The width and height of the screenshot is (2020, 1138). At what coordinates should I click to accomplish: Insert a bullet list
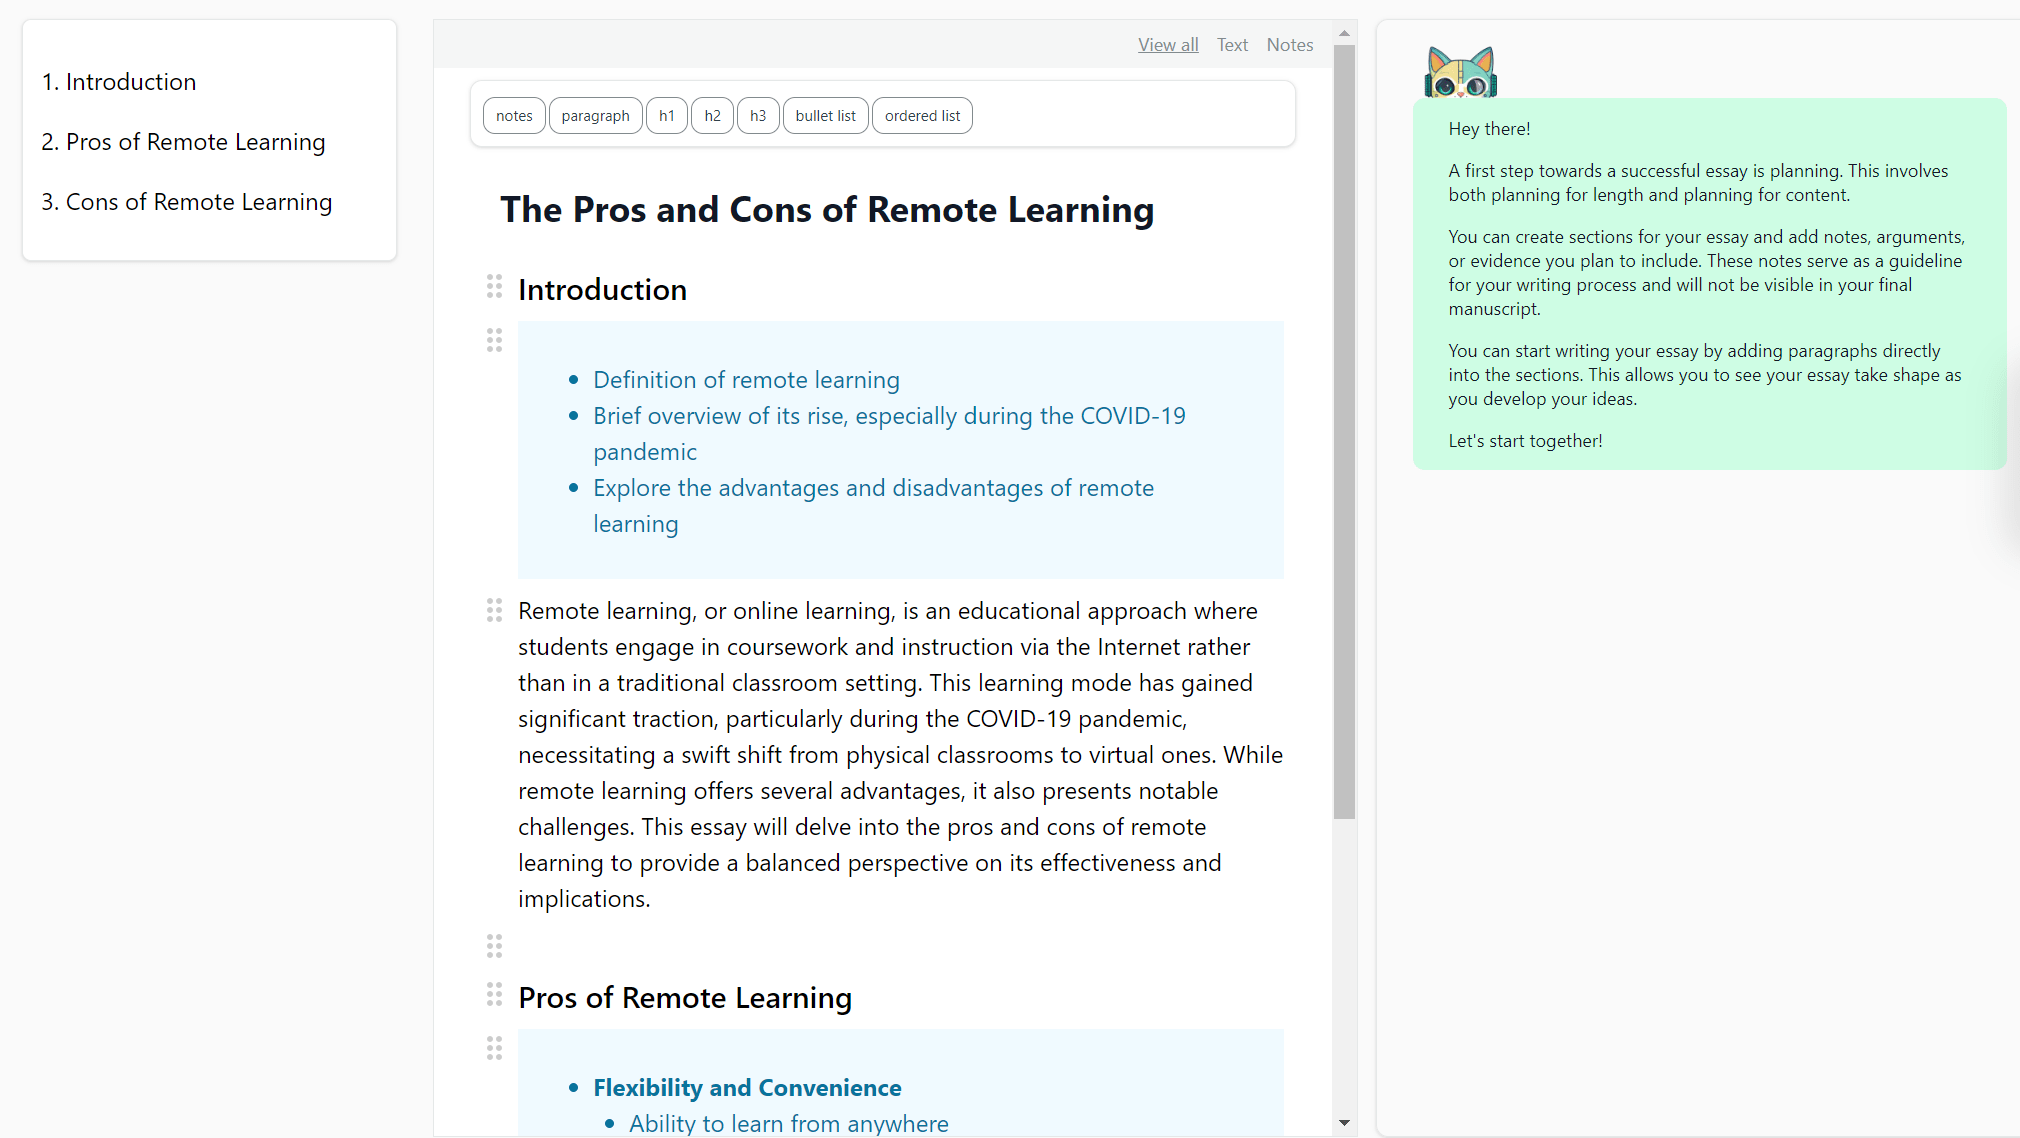pos(825,116)
